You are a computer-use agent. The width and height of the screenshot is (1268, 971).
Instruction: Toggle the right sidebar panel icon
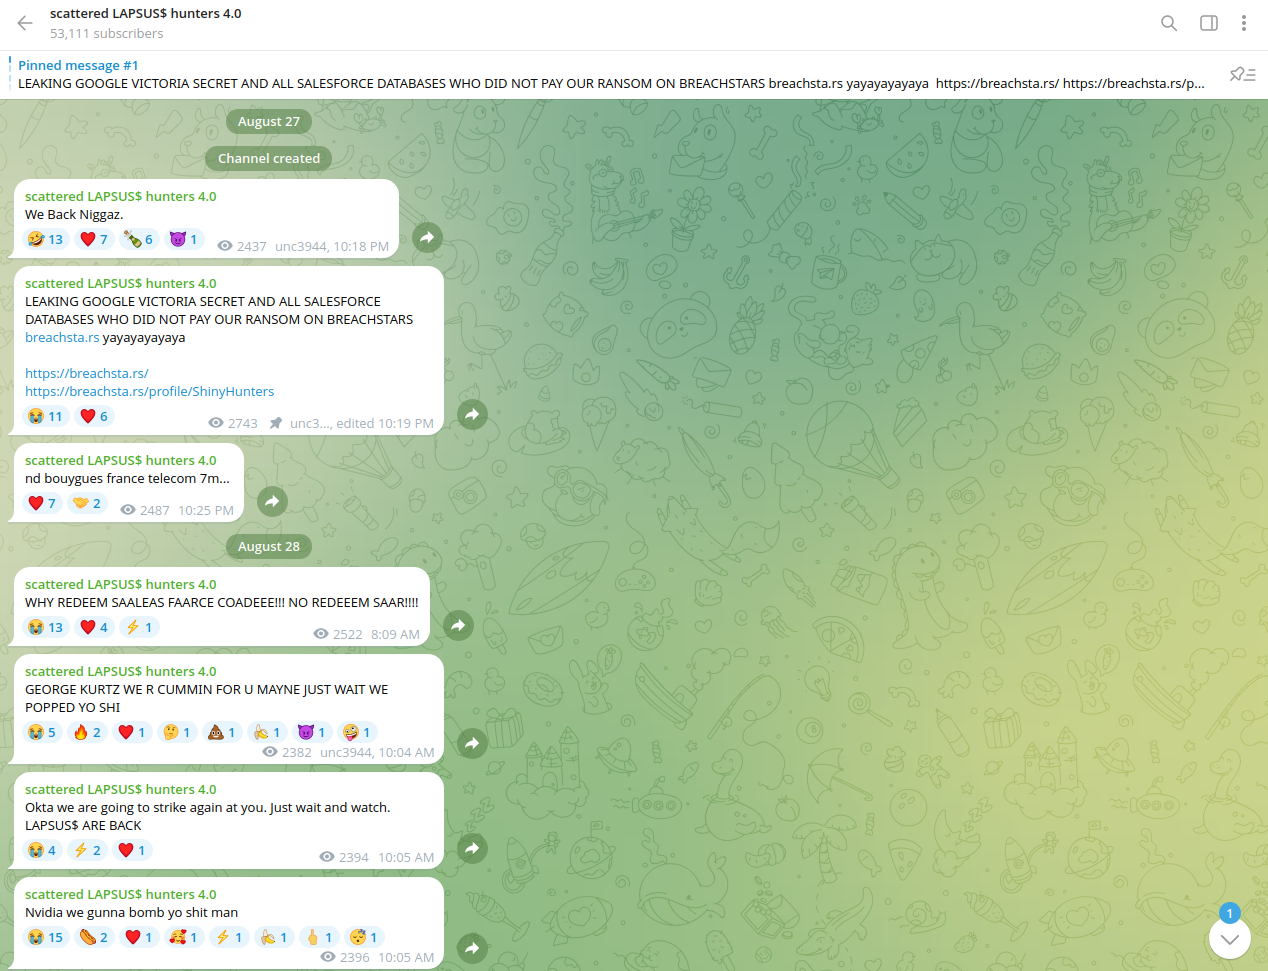[1209, 23]
